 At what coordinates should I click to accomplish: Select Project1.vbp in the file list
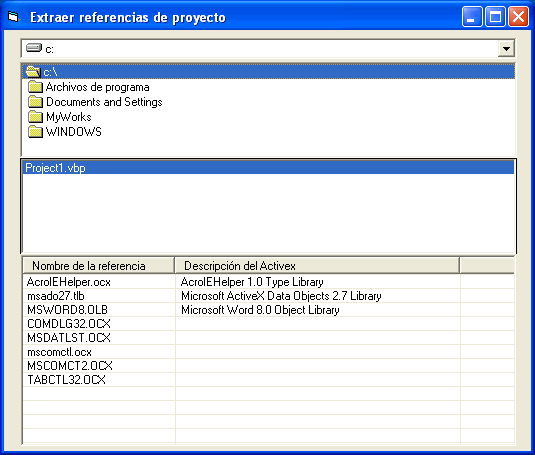click(x=269, y=167)
